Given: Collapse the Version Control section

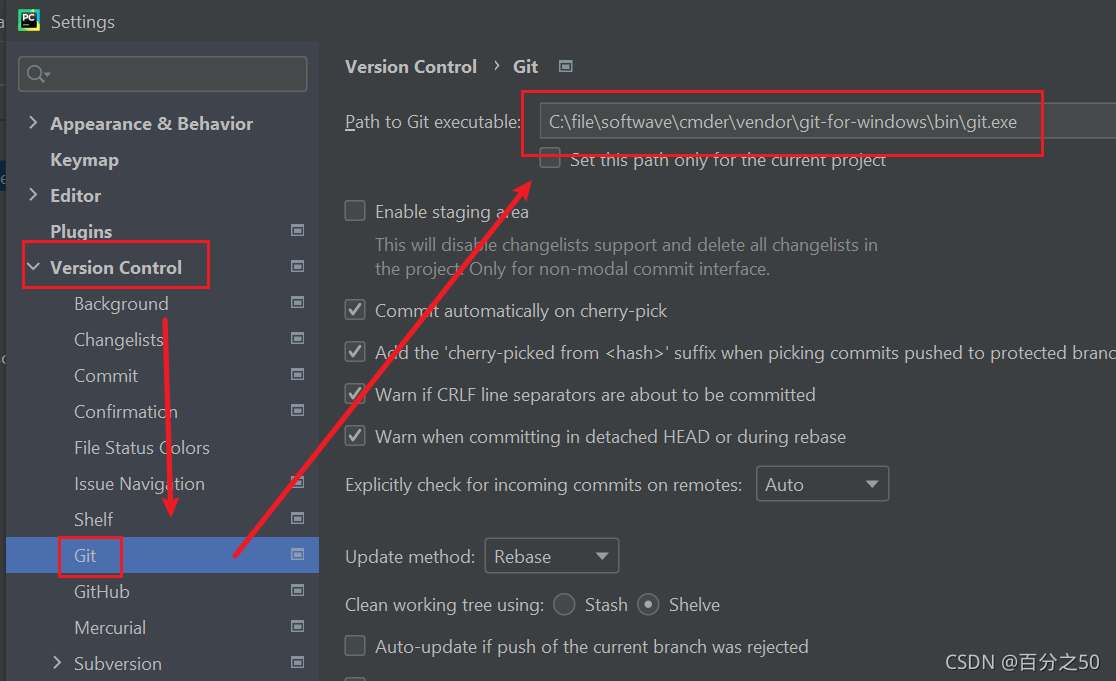Looking at the screenshot, I should 33,267.
